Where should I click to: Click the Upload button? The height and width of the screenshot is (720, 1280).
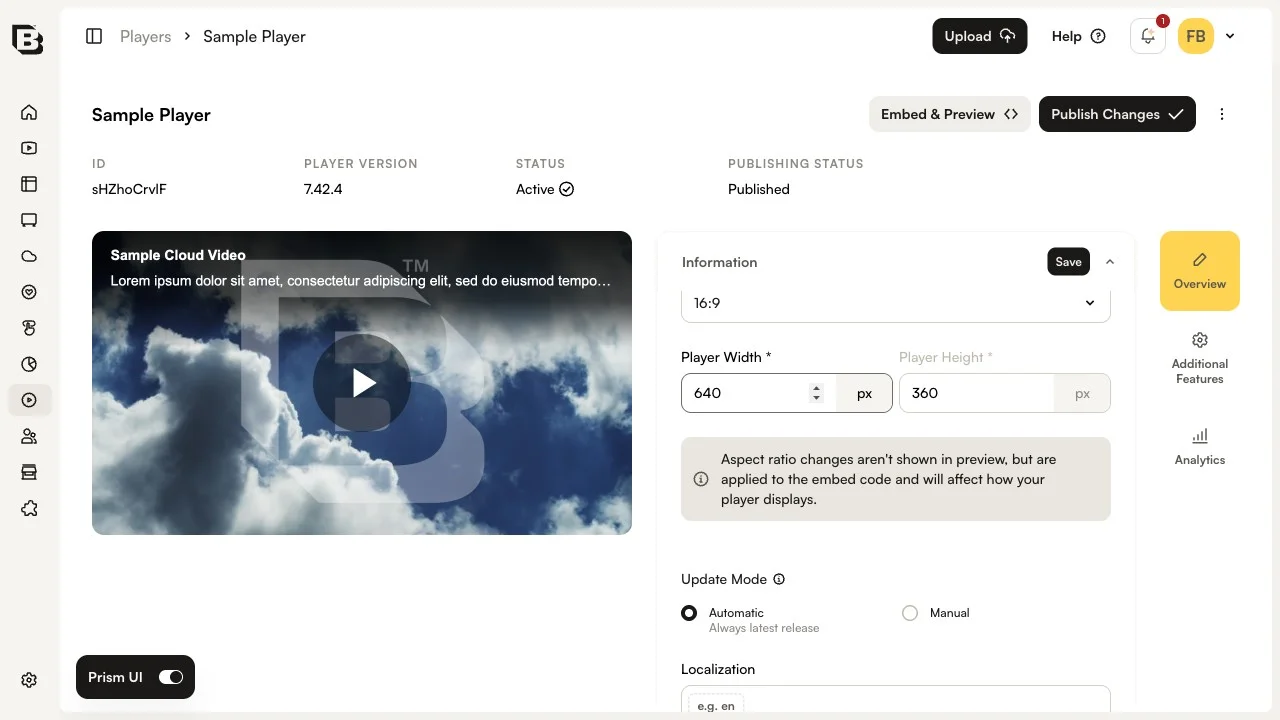980,36
